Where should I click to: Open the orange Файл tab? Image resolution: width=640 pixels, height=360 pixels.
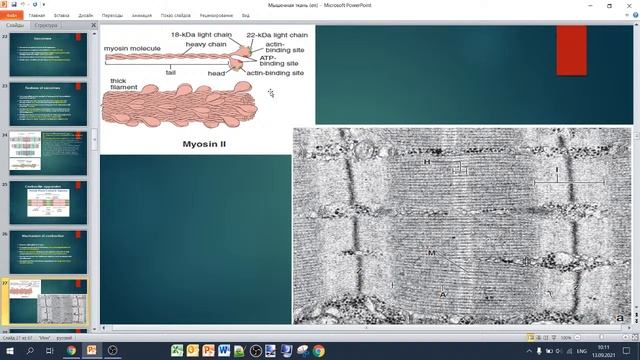[x=11, y=15]
